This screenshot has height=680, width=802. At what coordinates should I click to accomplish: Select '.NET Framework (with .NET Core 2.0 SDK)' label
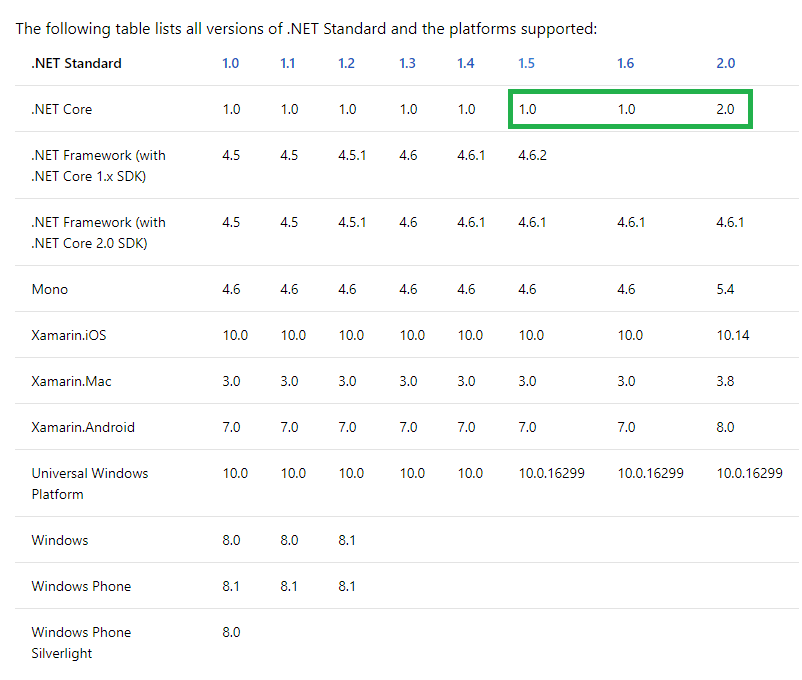click(x=99, y=233)
